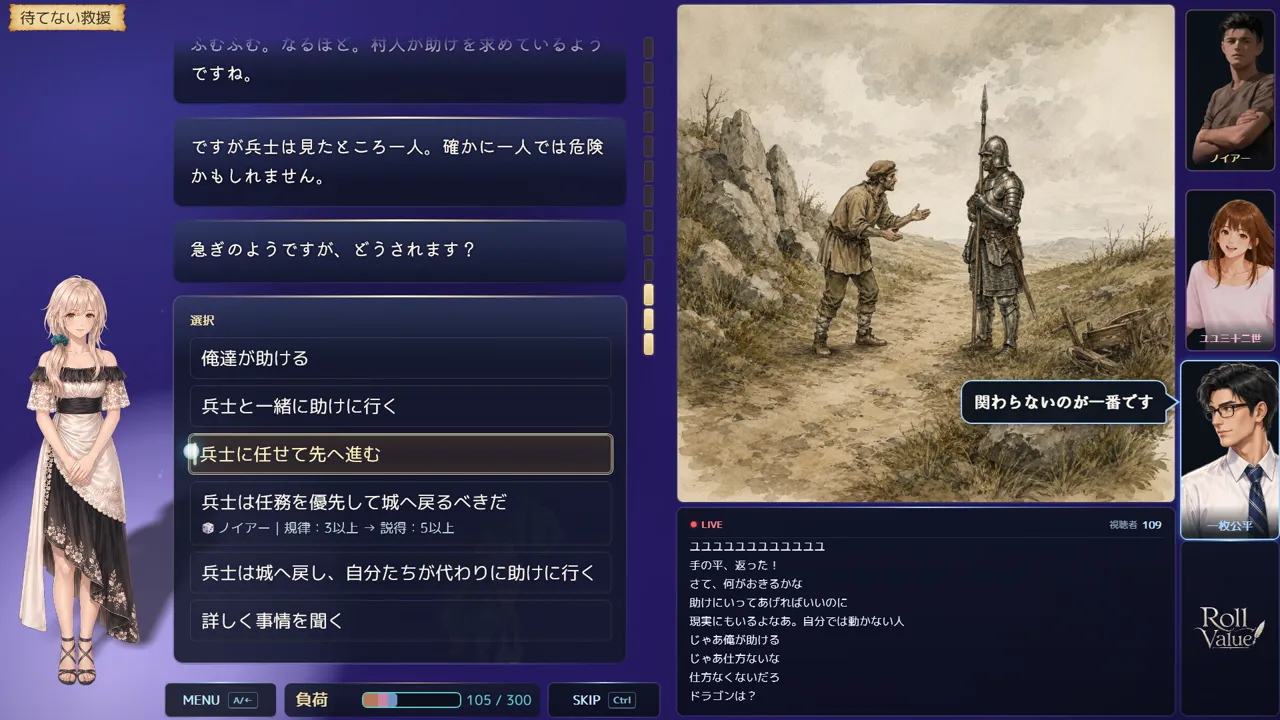This screenshot has height=720, width=1280.
Task: Click the Roll Value logo
Action: [1230, 627]
